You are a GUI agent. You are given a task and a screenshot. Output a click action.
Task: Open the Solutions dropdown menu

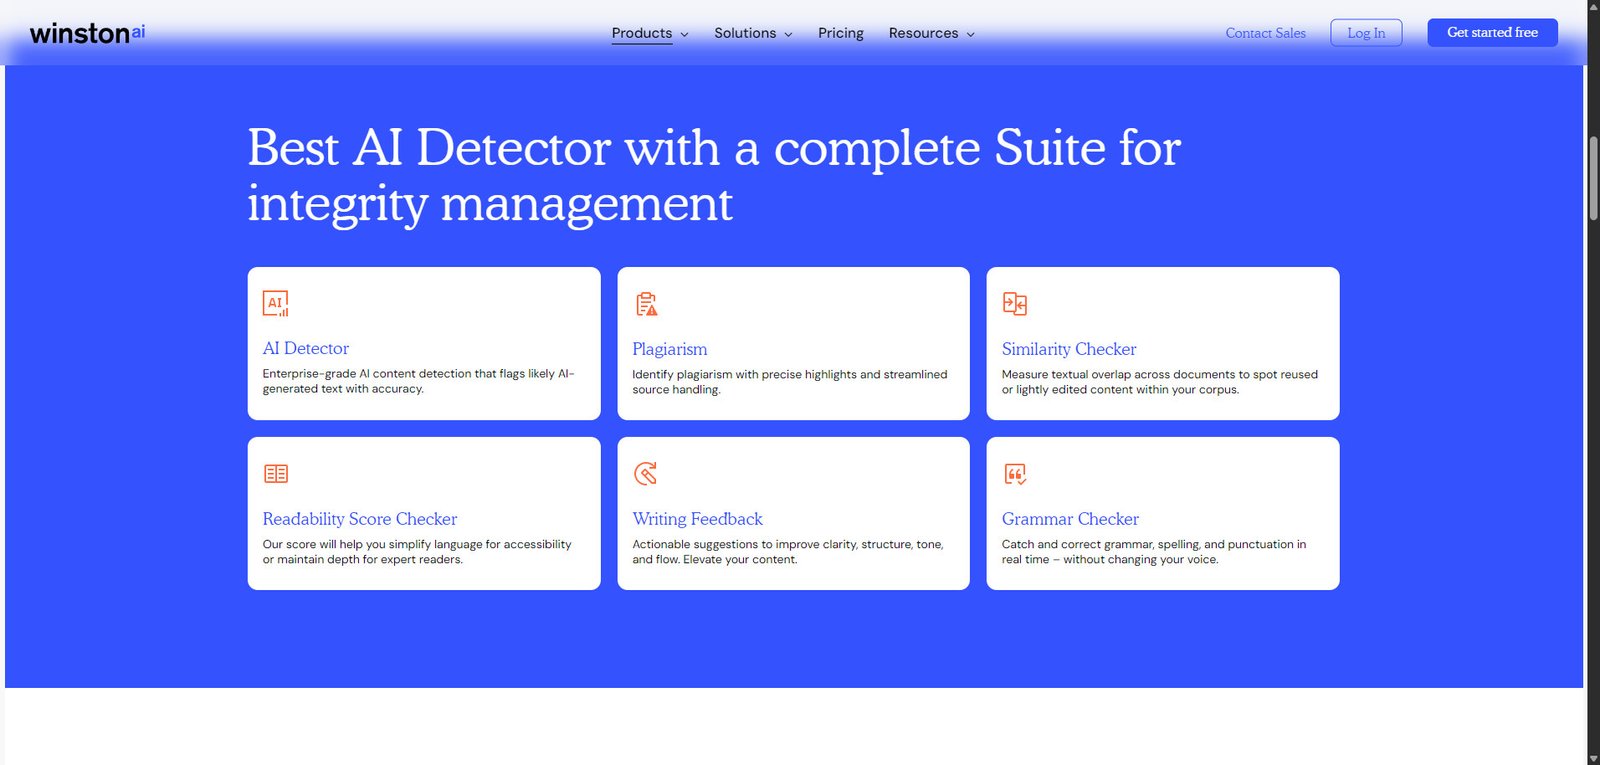(x=753, y=33)
